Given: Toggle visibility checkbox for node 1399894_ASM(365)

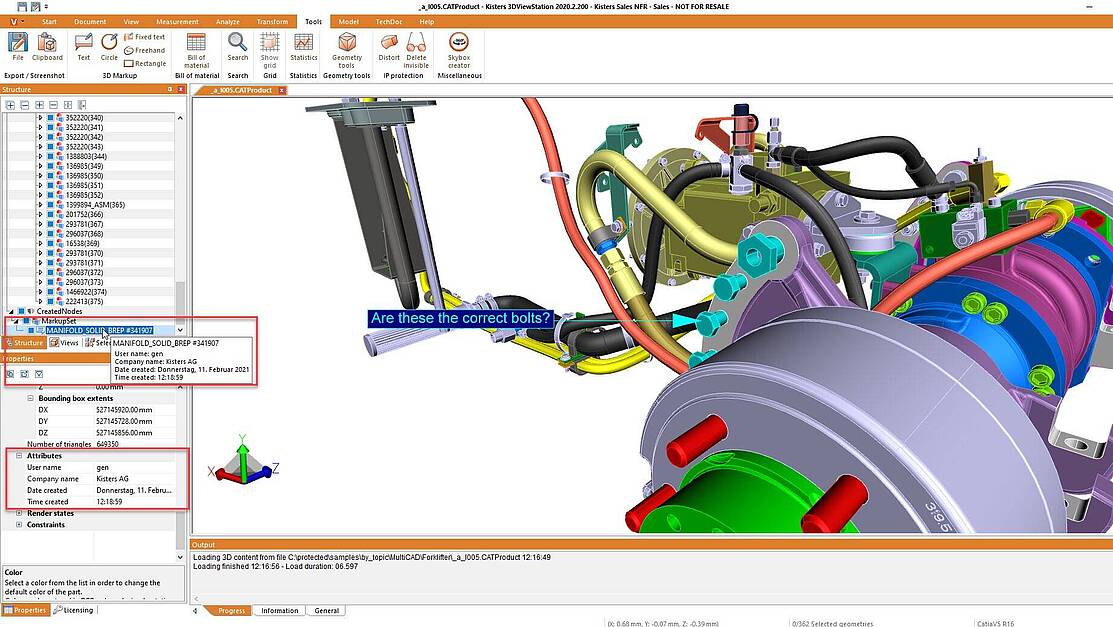Looking at the screenshot, I should coord(50,205).
